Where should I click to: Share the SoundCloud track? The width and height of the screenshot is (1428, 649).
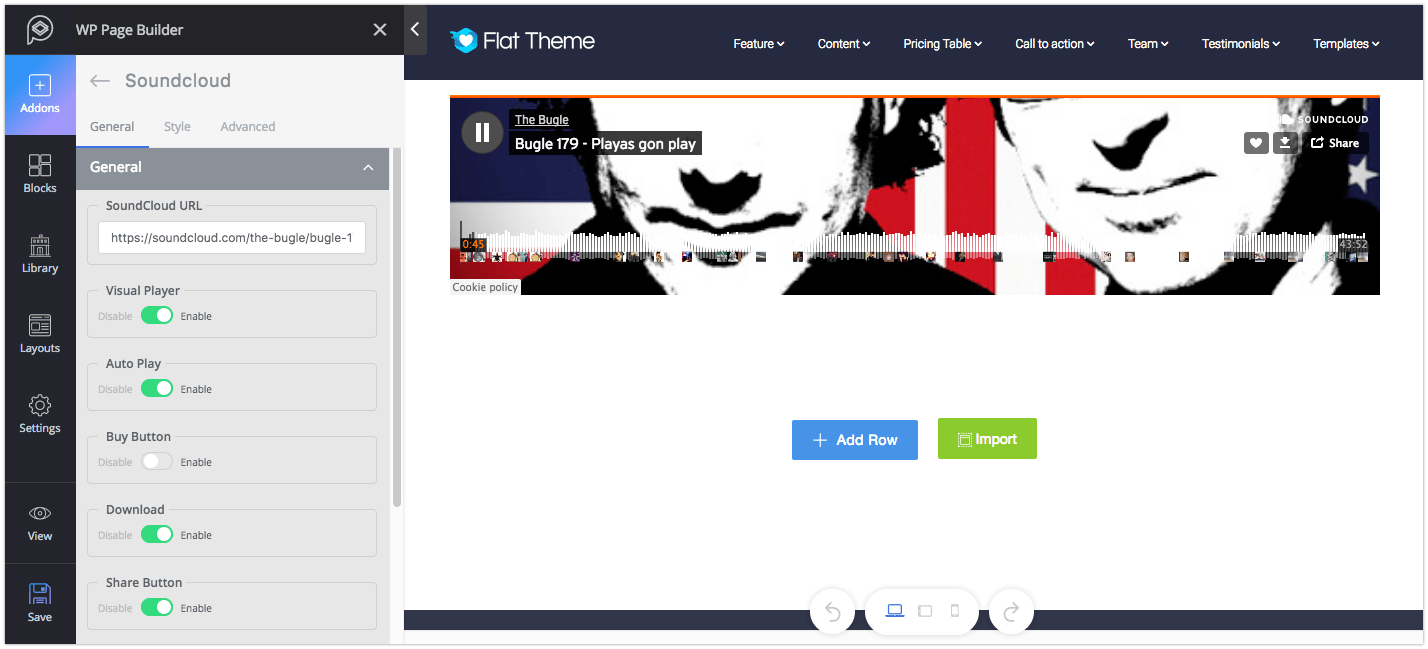(1335, 143)
